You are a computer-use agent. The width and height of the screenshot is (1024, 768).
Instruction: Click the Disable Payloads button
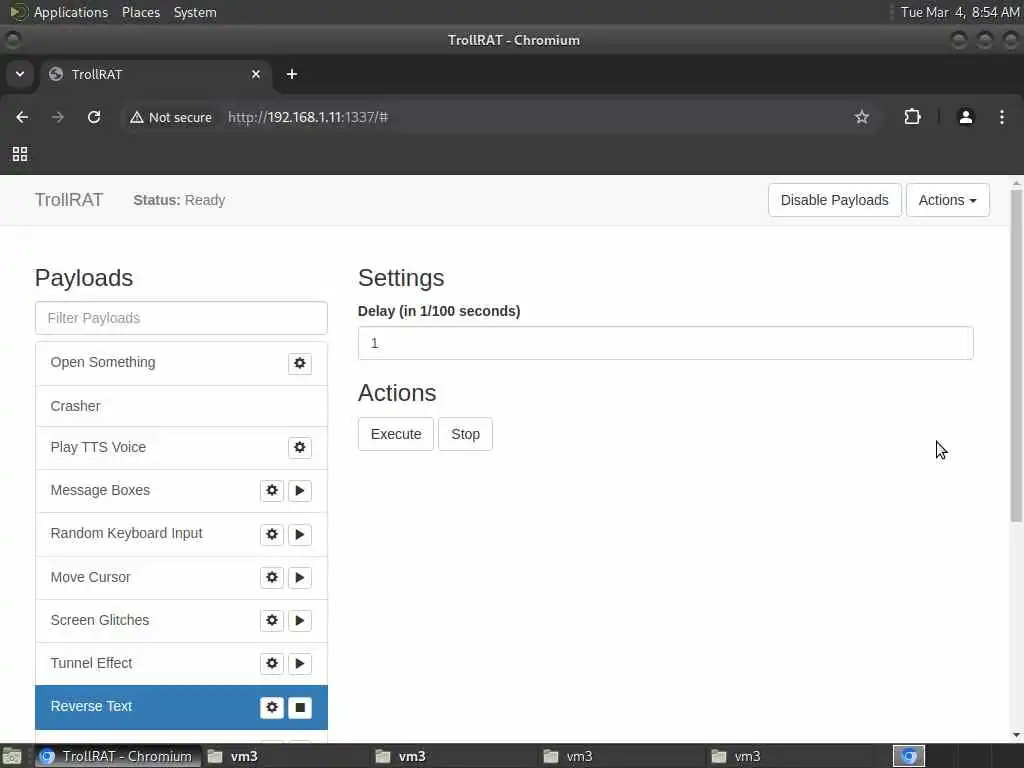[835, 200]
